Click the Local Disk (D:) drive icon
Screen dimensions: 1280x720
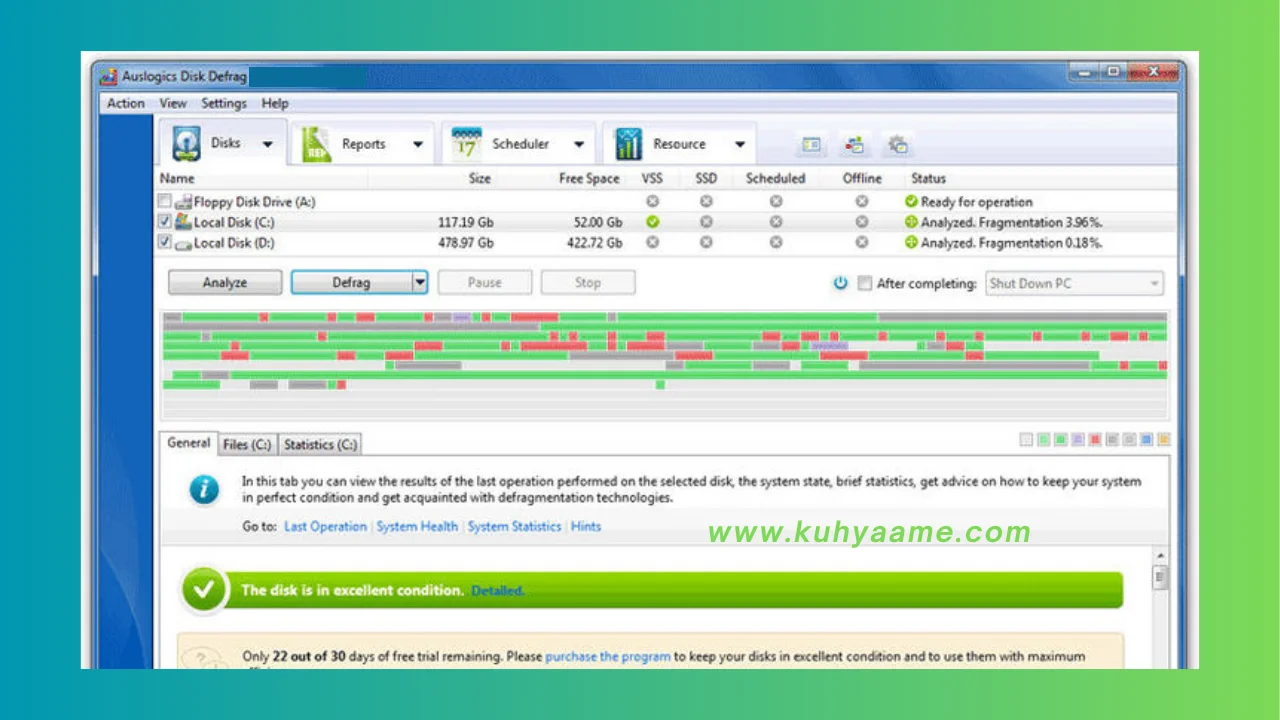click(x=183, y=243)
